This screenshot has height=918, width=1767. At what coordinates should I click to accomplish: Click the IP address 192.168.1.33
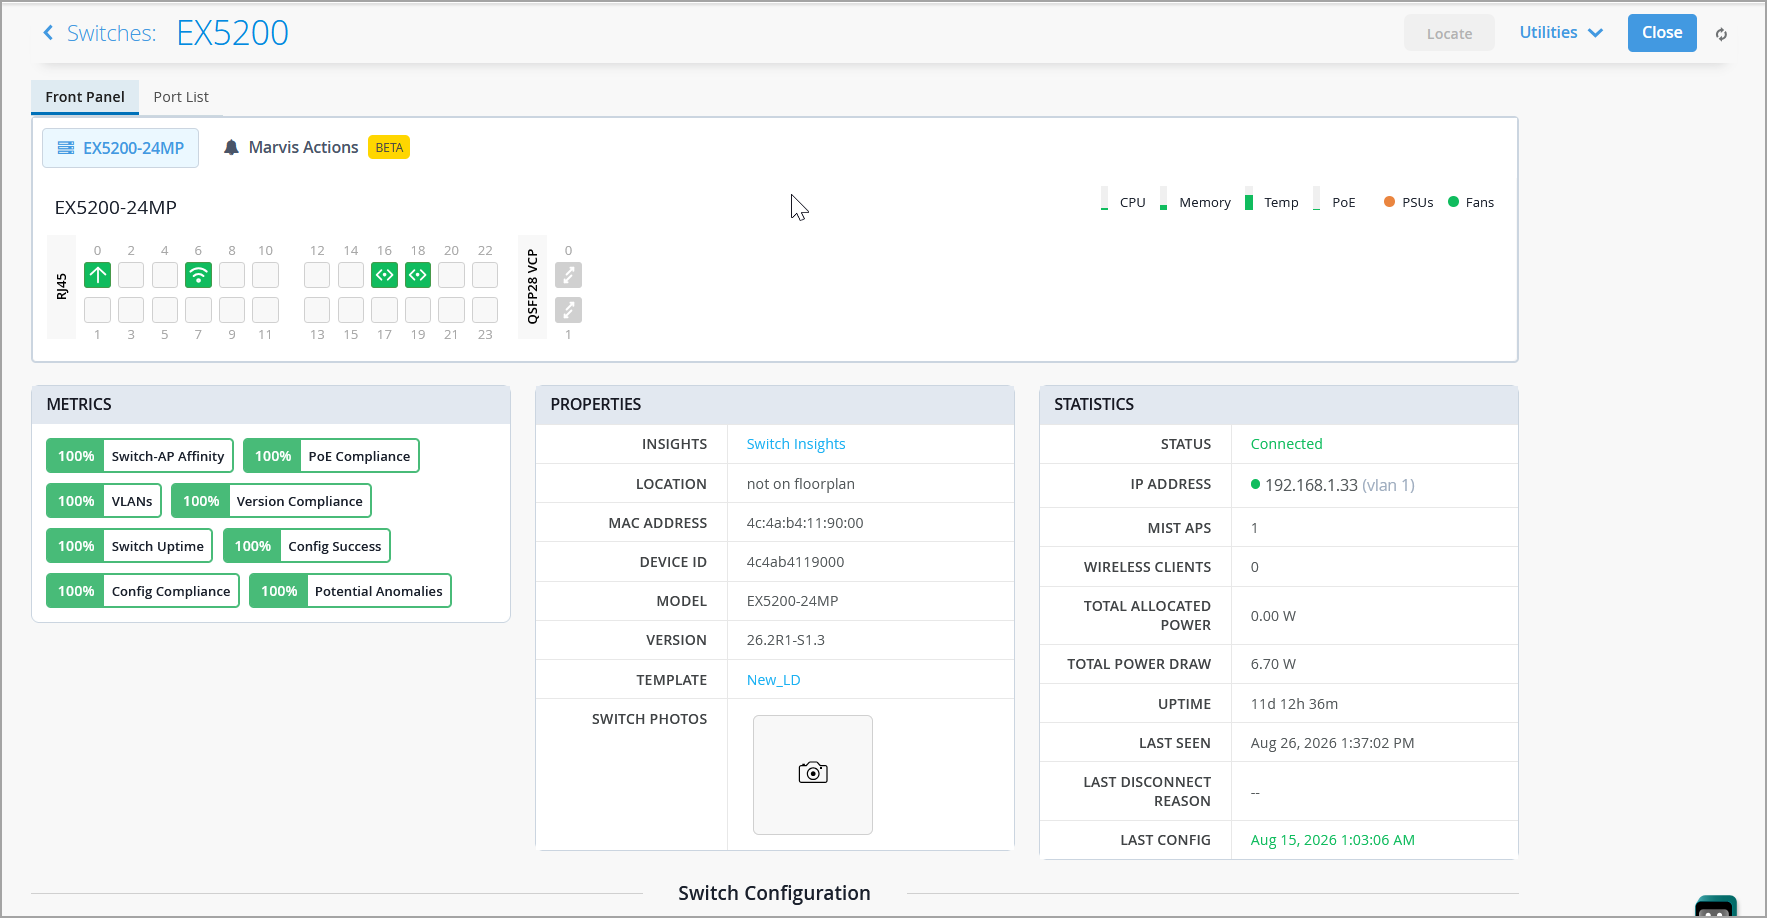(x=1311, y=485)
